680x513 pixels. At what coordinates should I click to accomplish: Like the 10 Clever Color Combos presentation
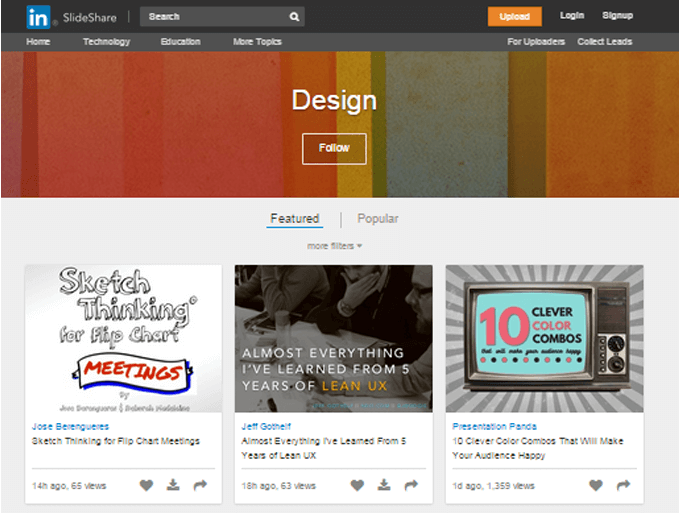click(596, 485)
